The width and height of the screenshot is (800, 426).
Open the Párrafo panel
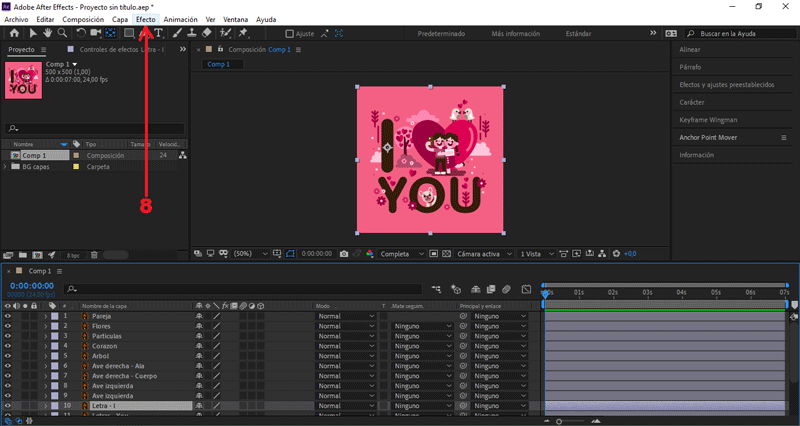[x=691, y=67]
